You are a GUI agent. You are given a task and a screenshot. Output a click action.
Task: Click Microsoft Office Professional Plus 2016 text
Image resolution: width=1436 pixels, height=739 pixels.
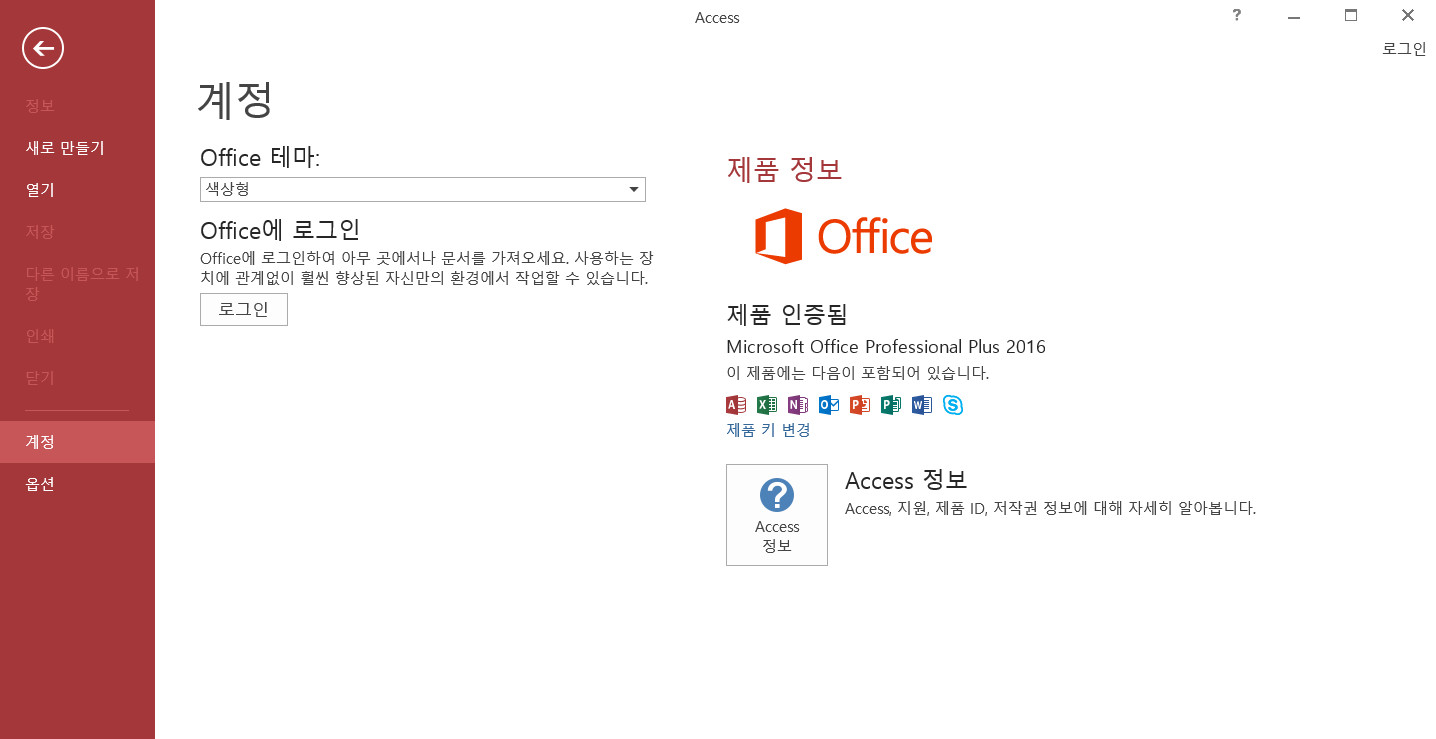pyautogui.click(x=886, y=347)
